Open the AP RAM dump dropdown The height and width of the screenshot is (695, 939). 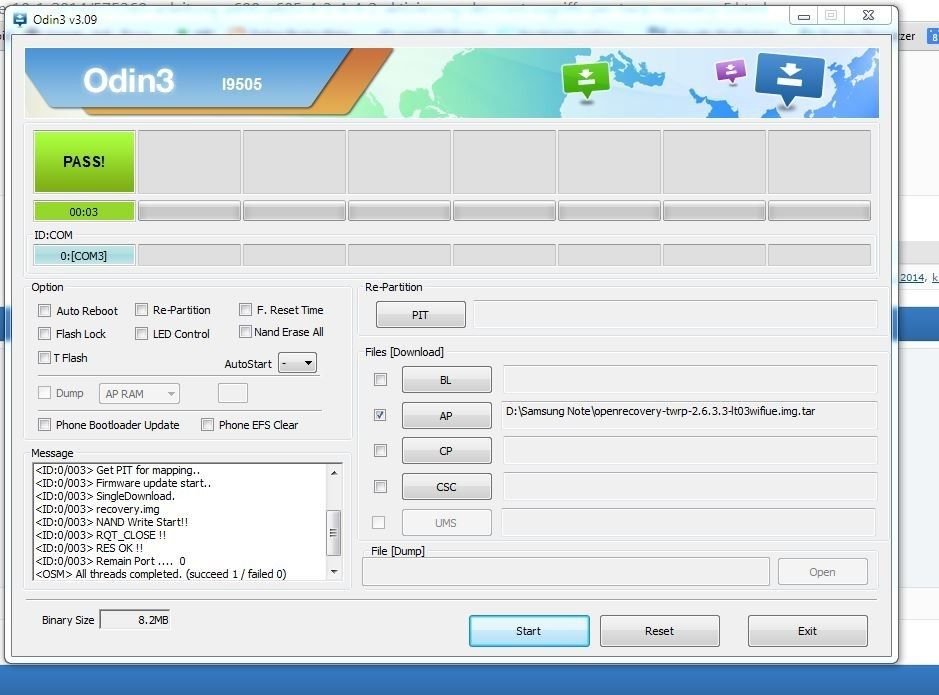coord(139,393)
